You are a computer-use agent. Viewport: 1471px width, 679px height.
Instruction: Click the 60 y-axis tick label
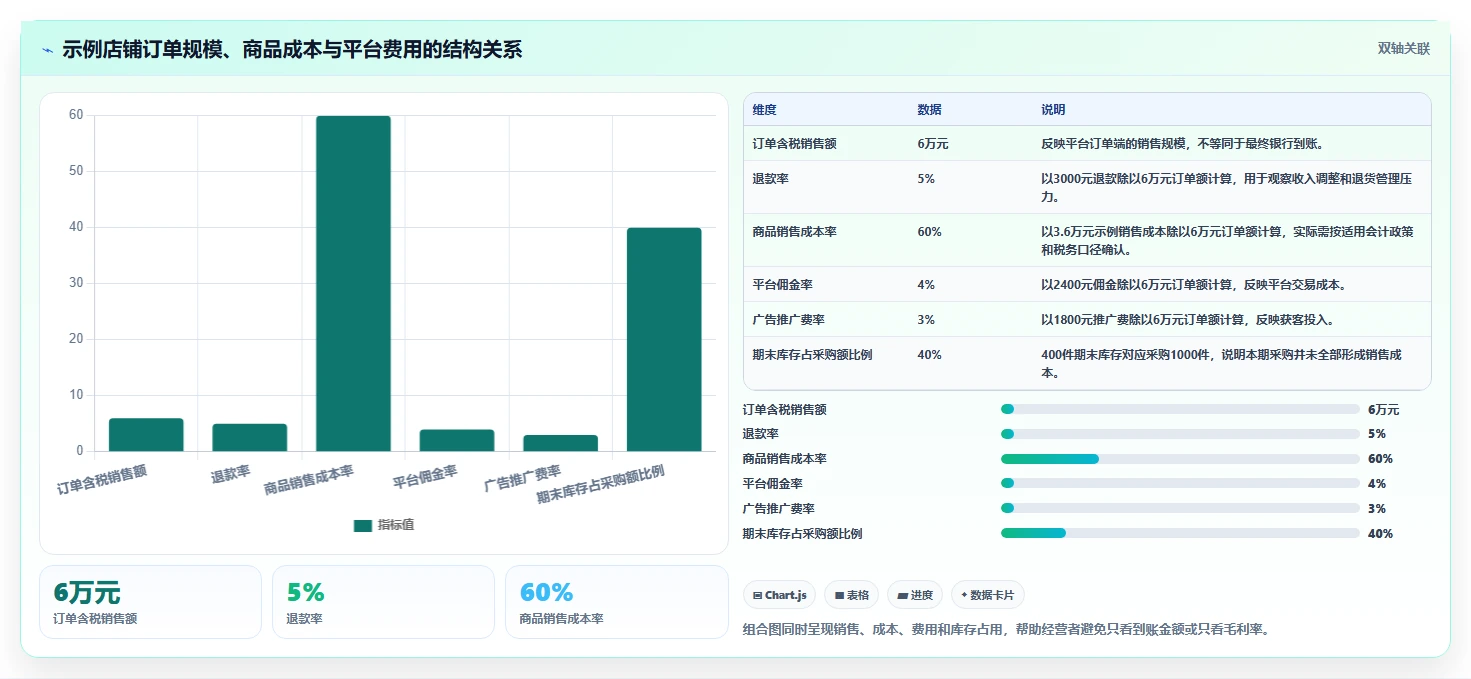pyautogui.click(x=76, y=115)
